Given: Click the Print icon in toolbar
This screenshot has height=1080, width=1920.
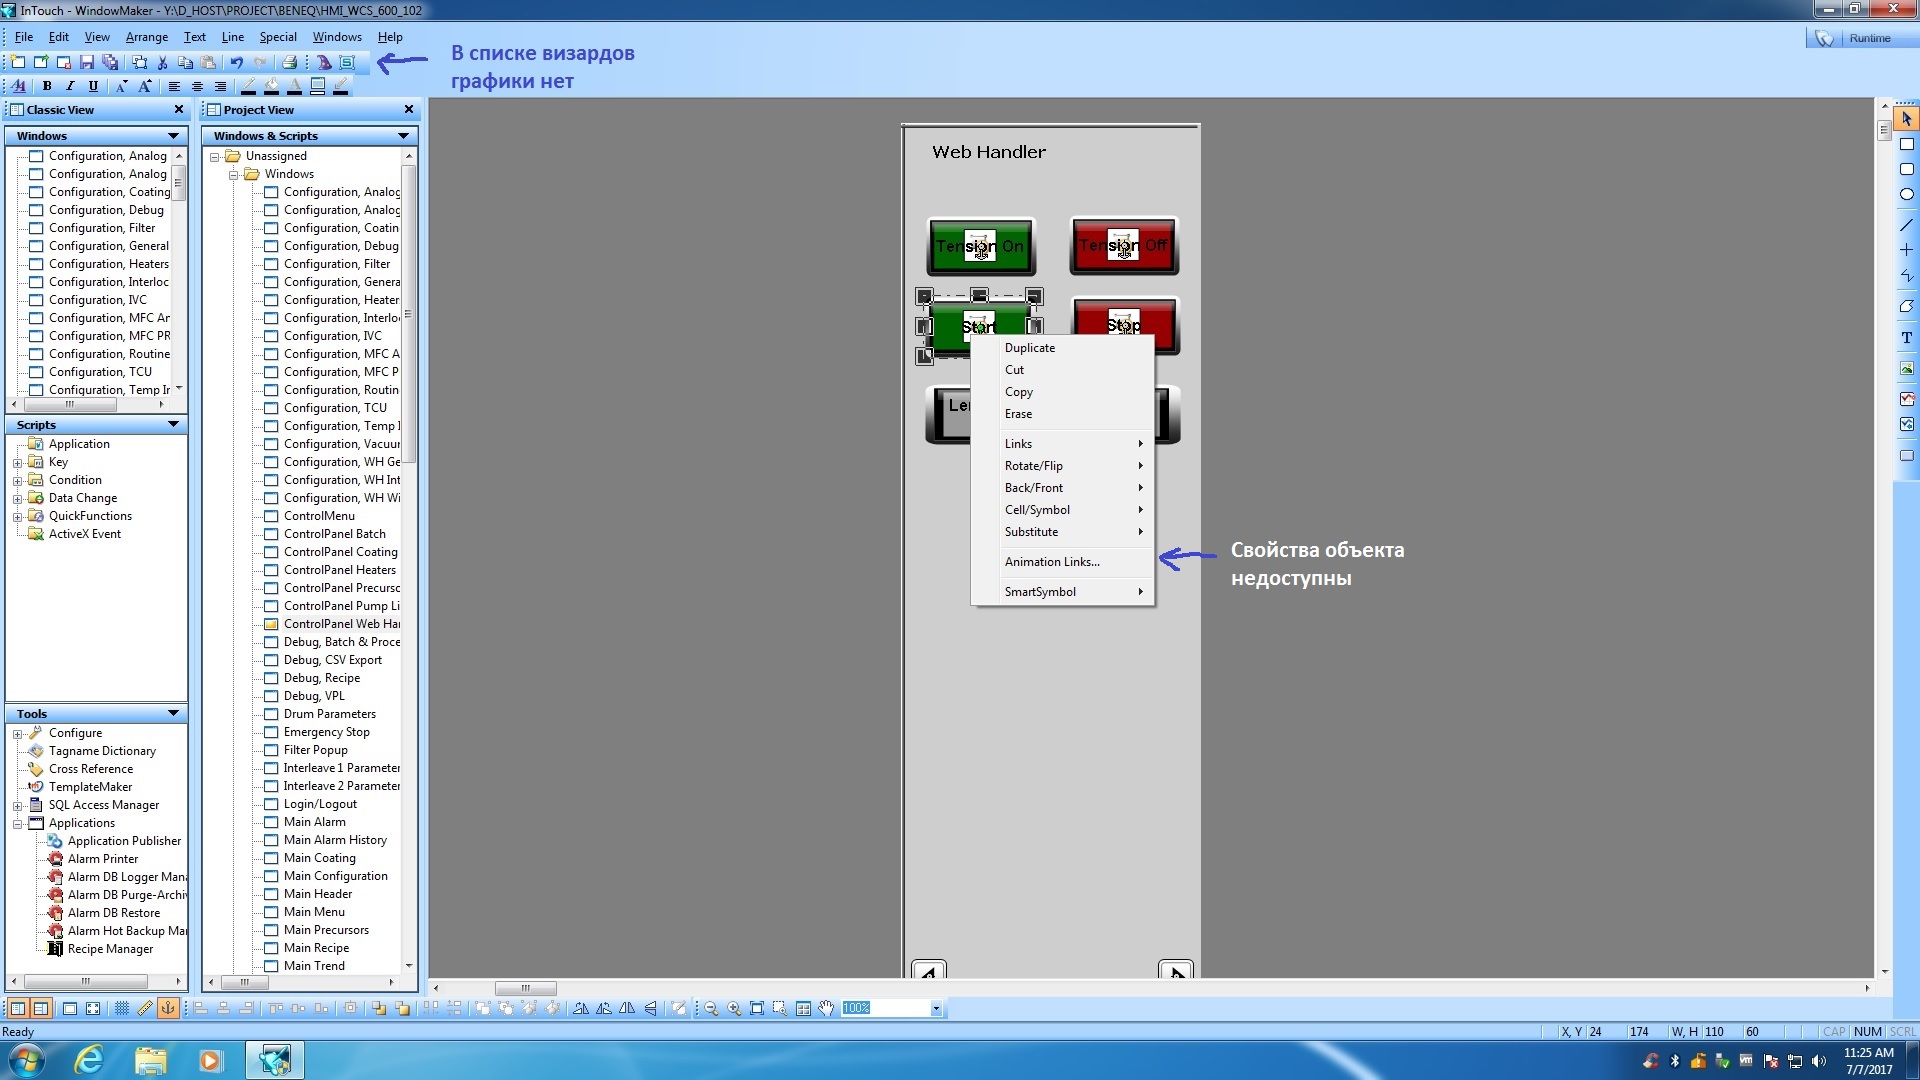Looking at the screenshot, I should point(289,62).
